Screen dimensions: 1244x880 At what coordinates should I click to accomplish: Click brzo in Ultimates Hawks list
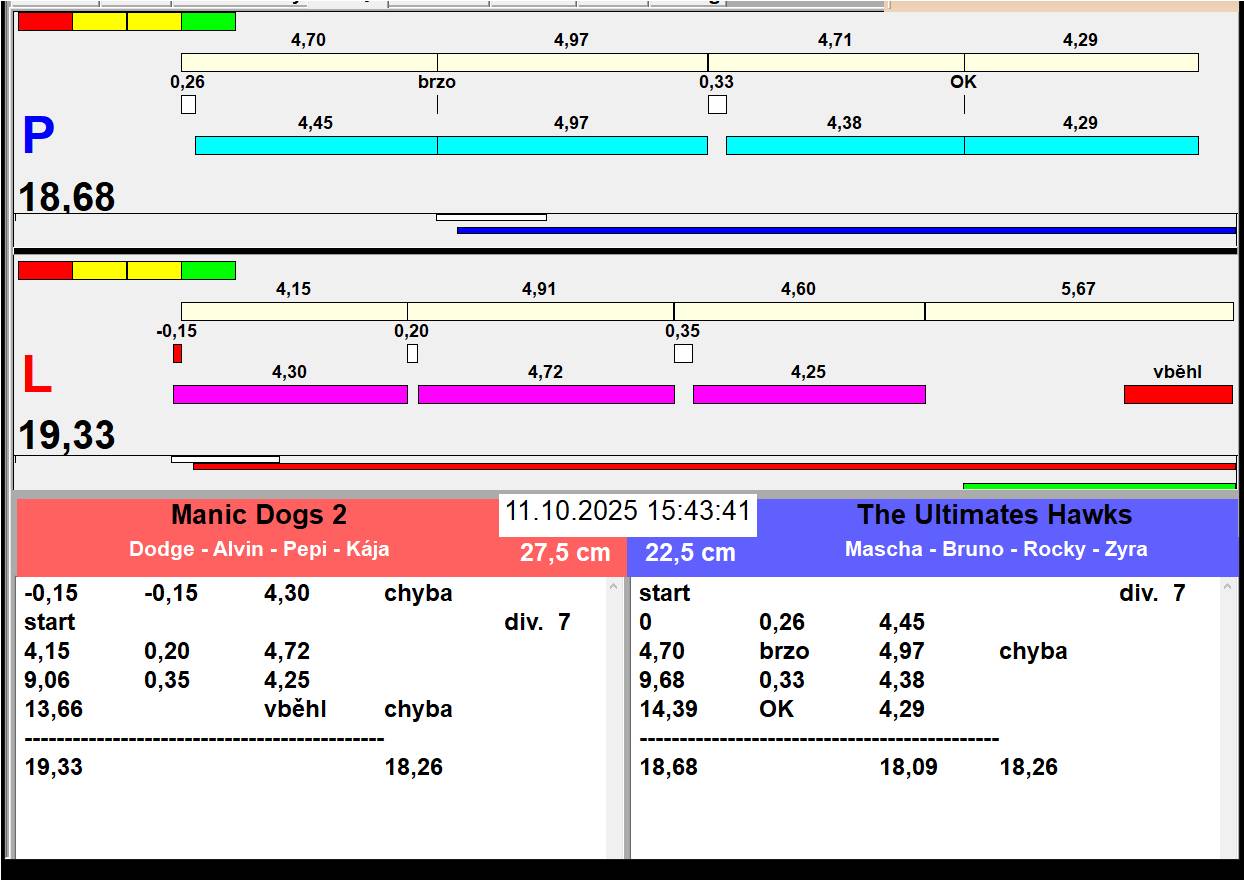coord(784,651)
